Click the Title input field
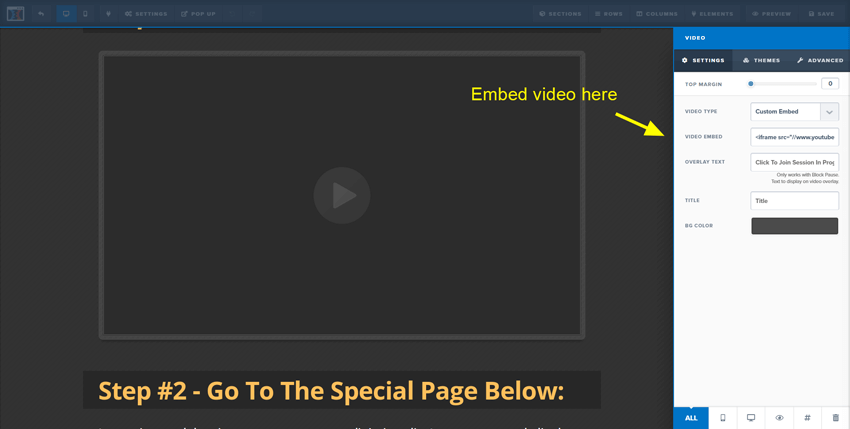 point(794,201)
